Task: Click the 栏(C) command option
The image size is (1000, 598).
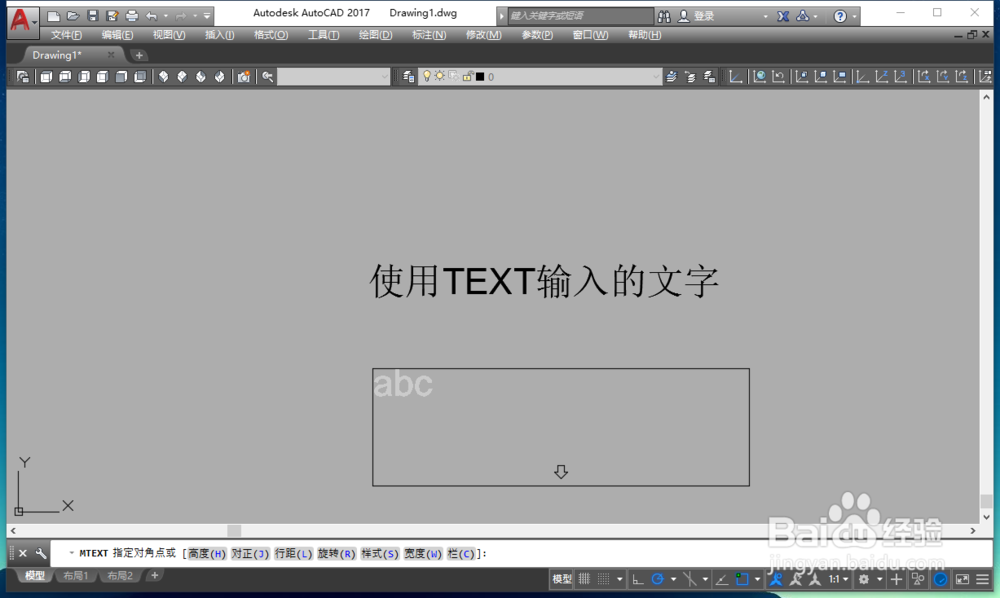Action: [461, 553]
